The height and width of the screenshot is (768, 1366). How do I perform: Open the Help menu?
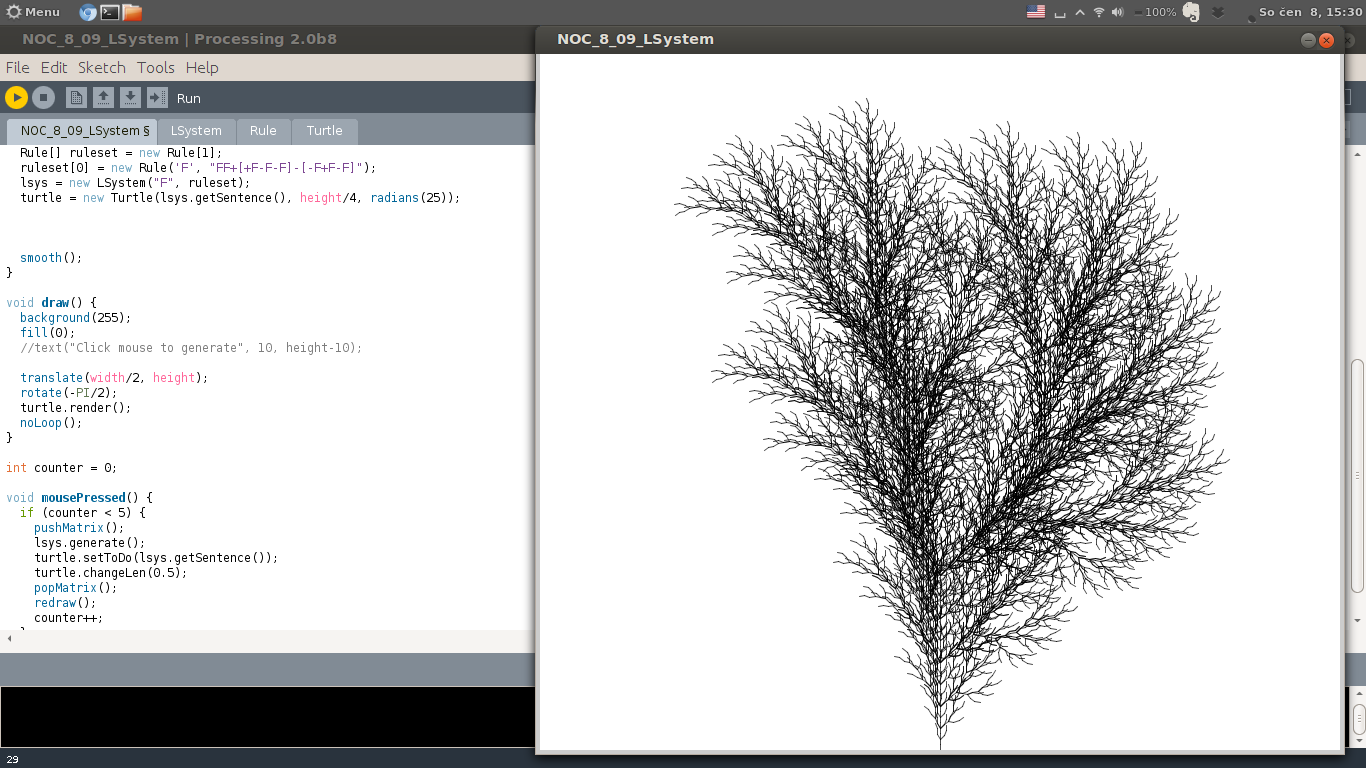click(x=202, y=68)
